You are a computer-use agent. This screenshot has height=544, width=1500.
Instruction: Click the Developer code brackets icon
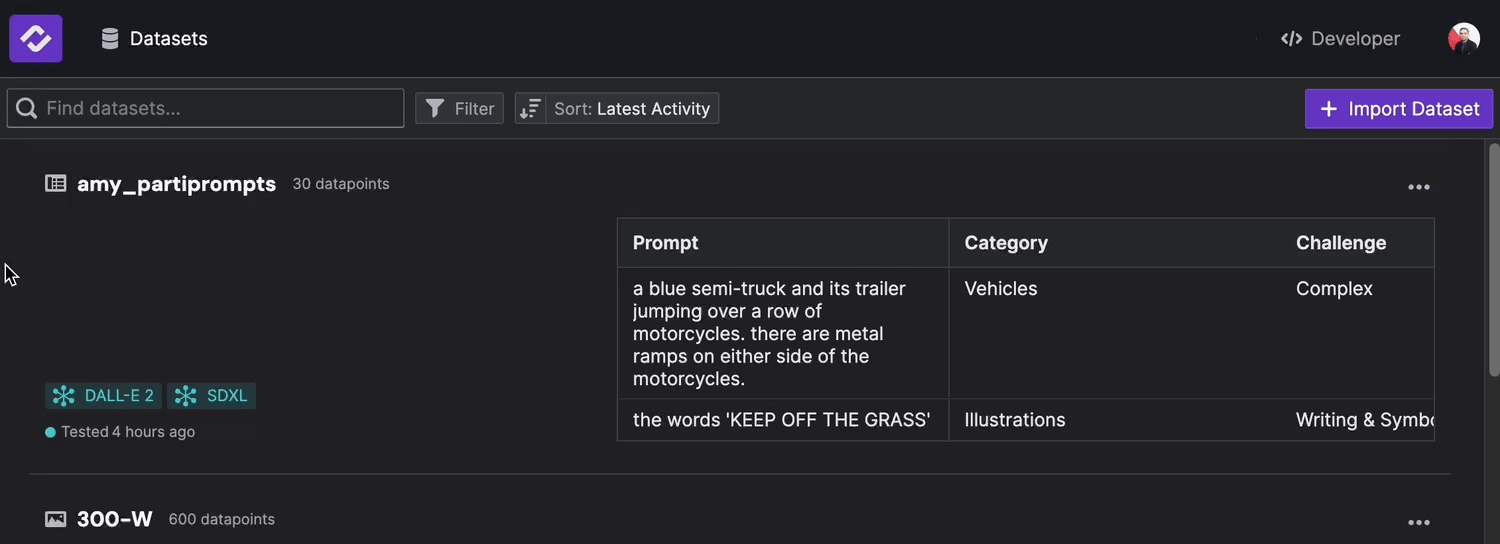pos(1291,39)
